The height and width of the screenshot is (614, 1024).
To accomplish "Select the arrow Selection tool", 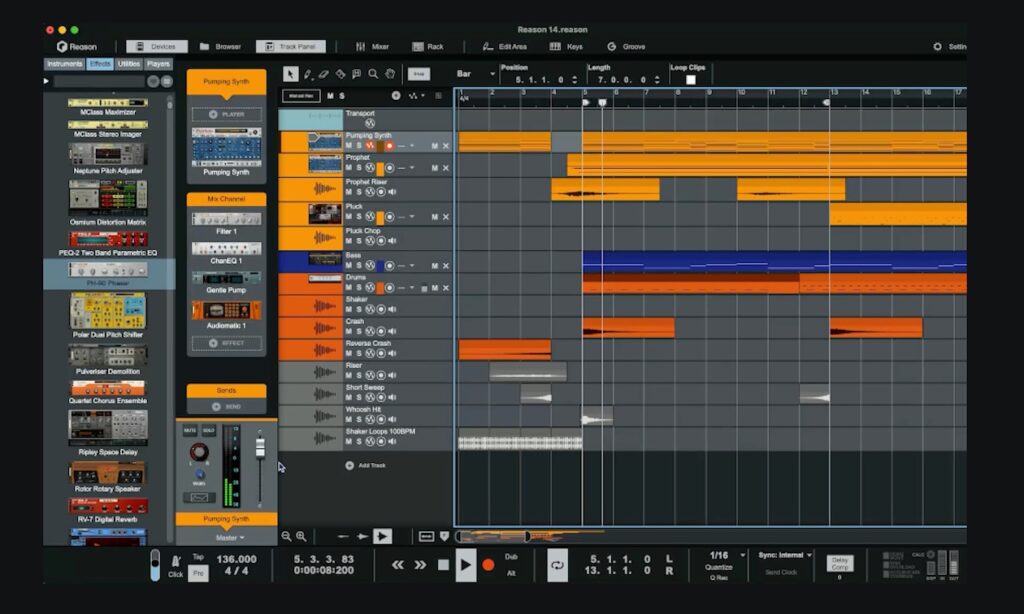I will coord(291,75).
